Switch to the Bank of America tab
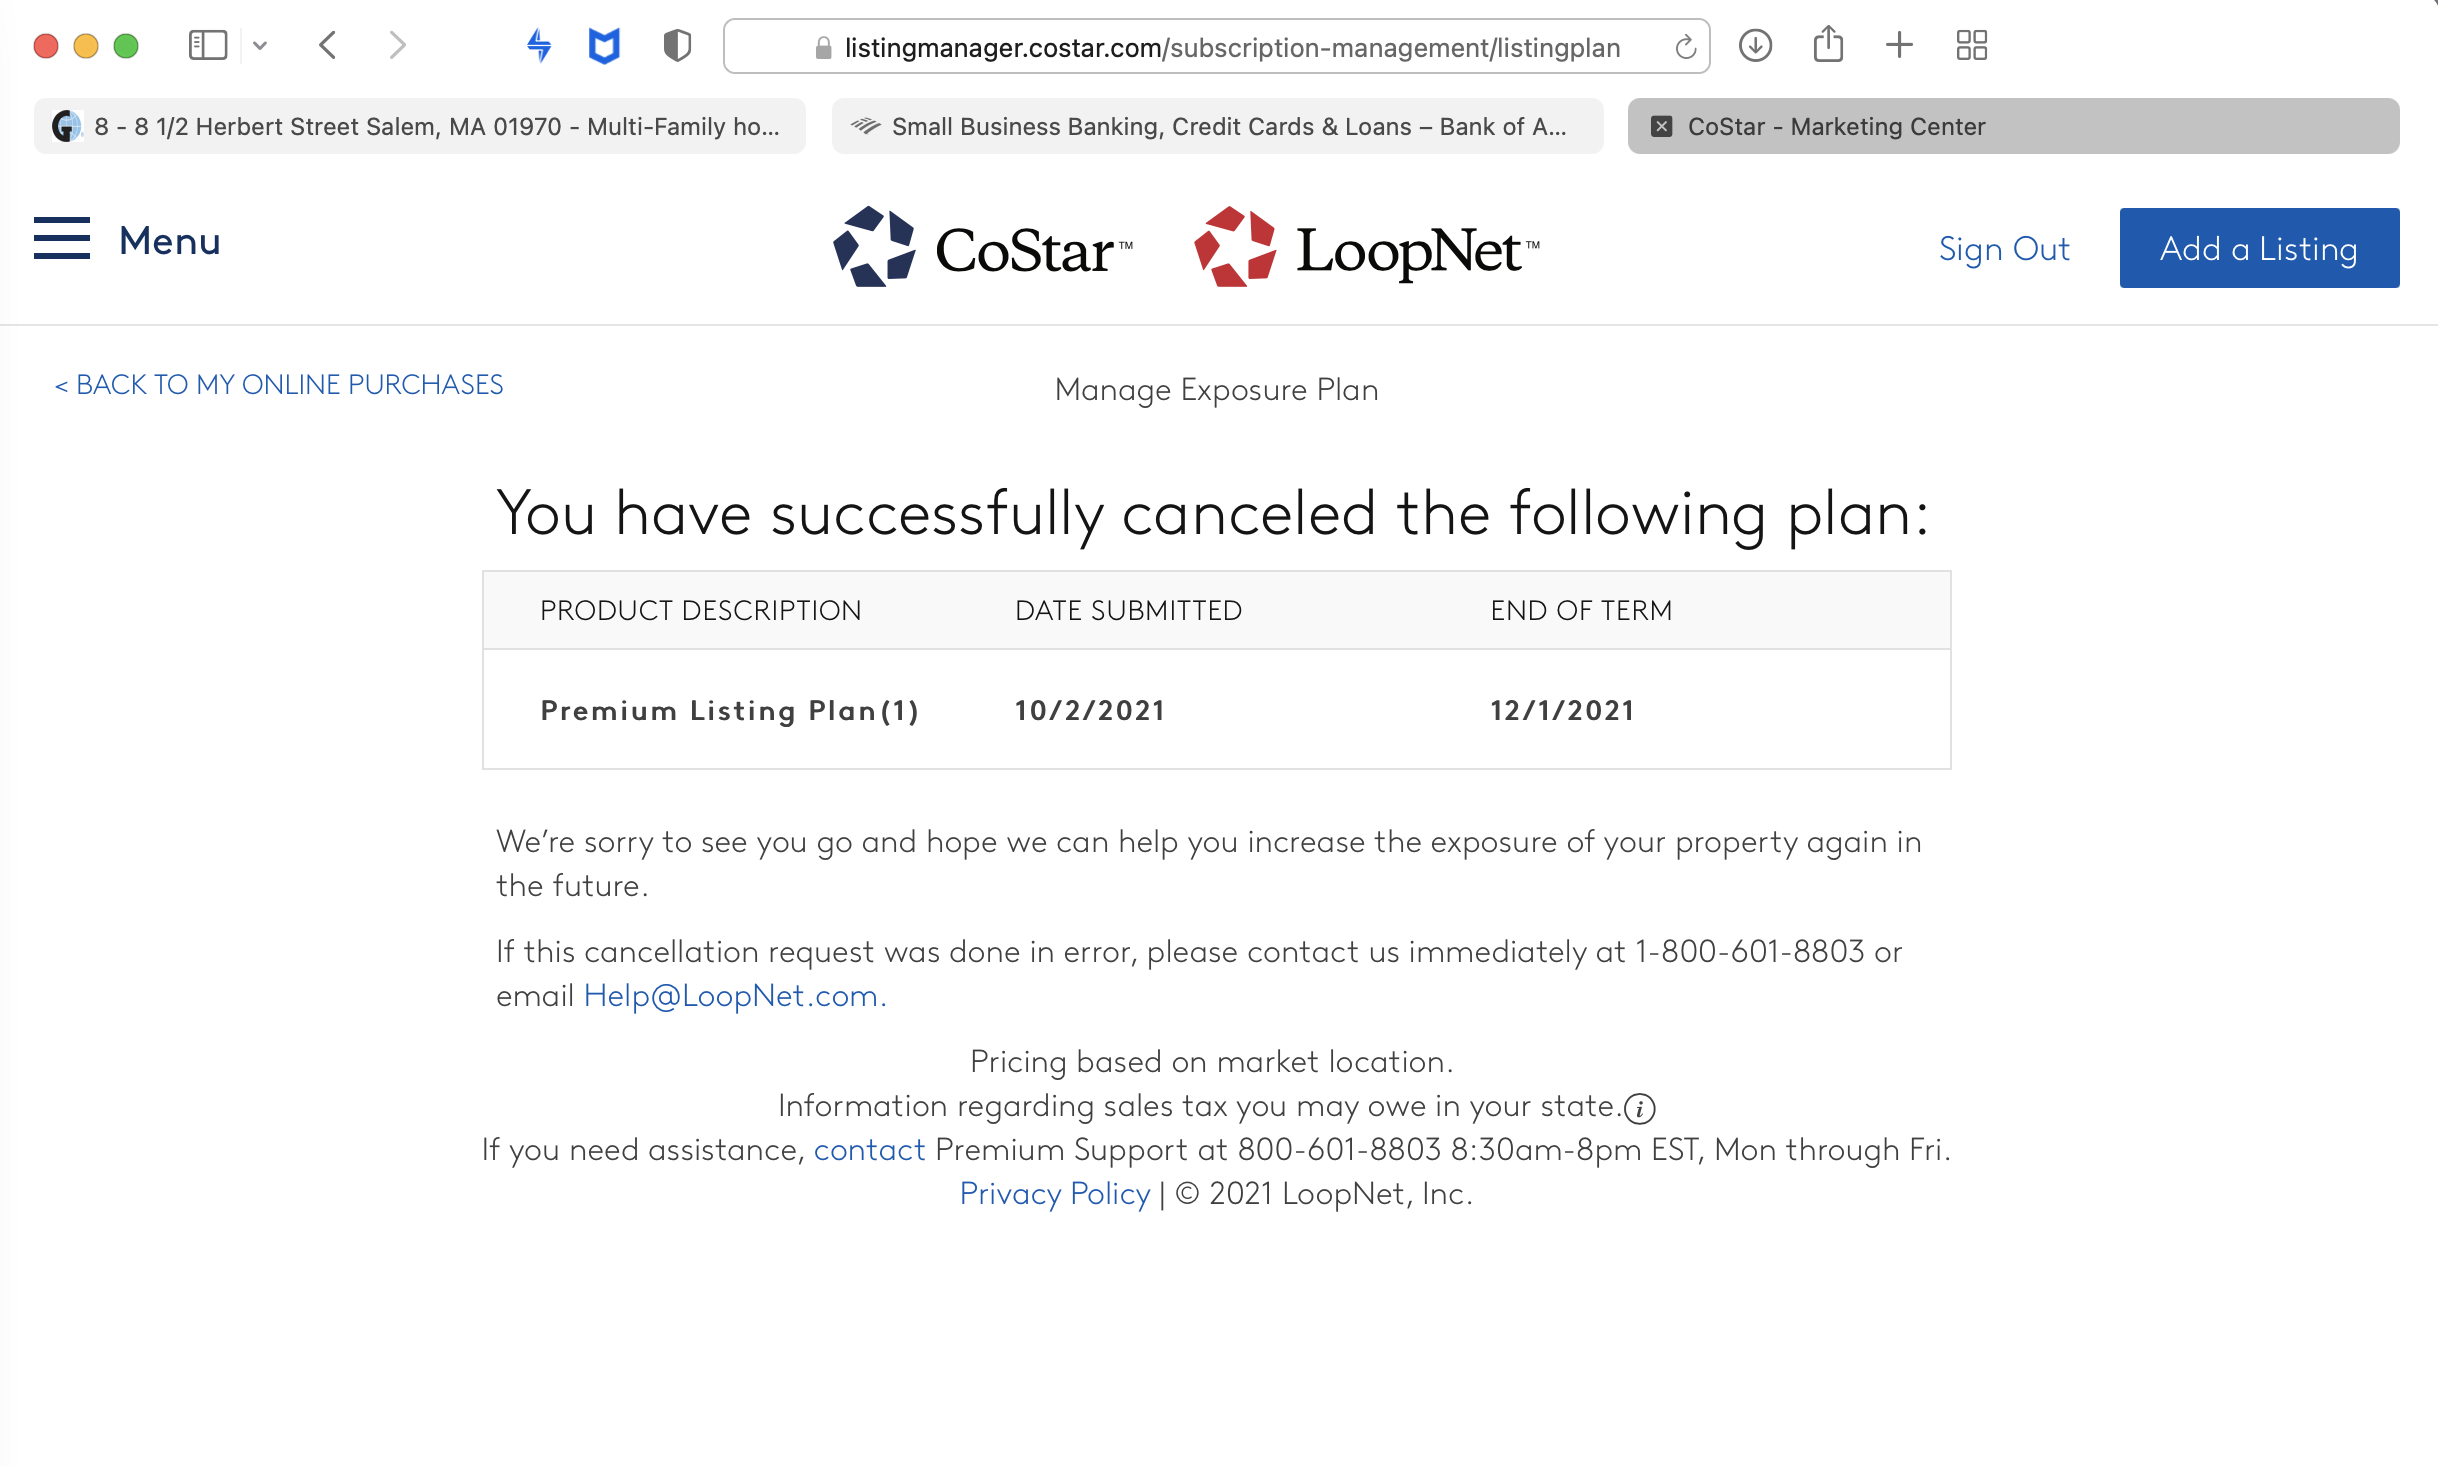Screen dimensions: 2438x1466 (1217, 127)
